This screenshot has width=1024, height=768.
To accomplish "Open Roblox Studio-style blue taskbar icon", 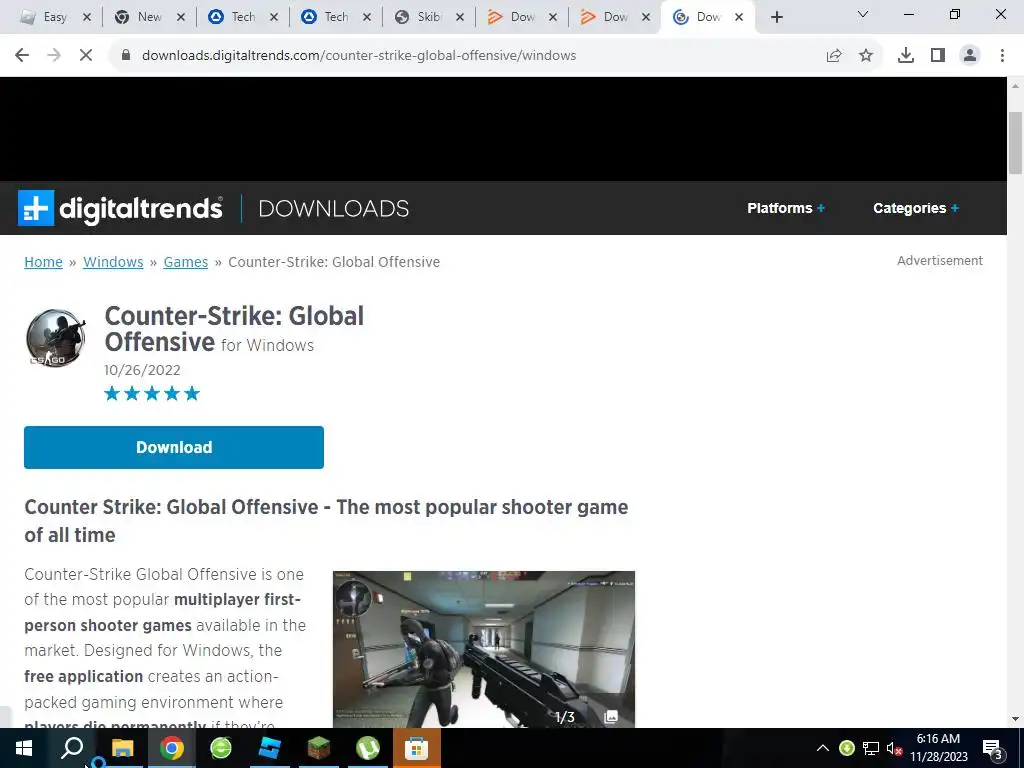I will [270, 748].
